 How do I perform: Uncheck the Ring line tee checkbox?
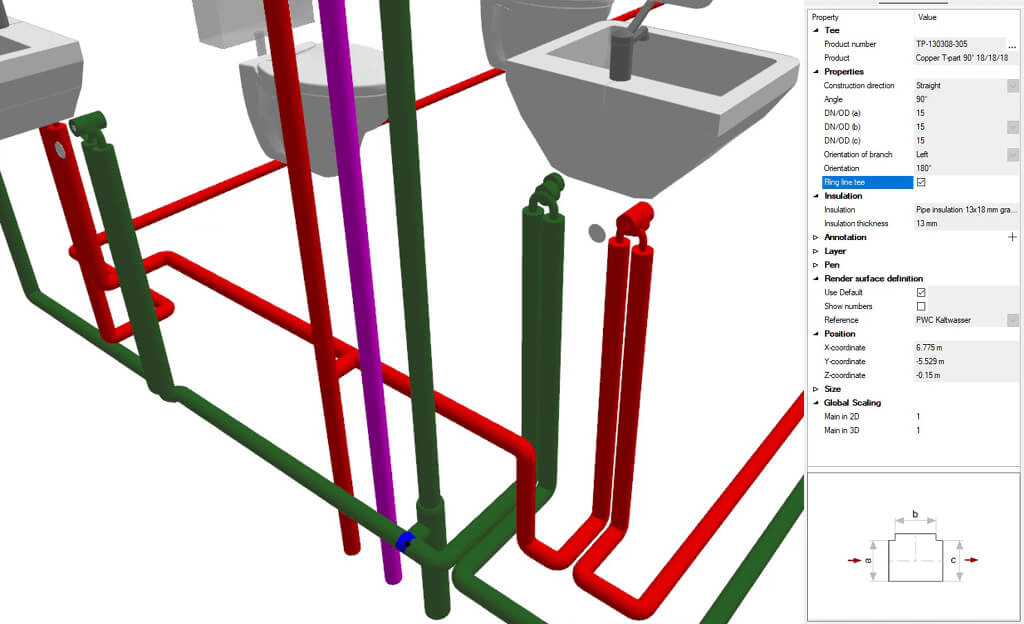921,183
